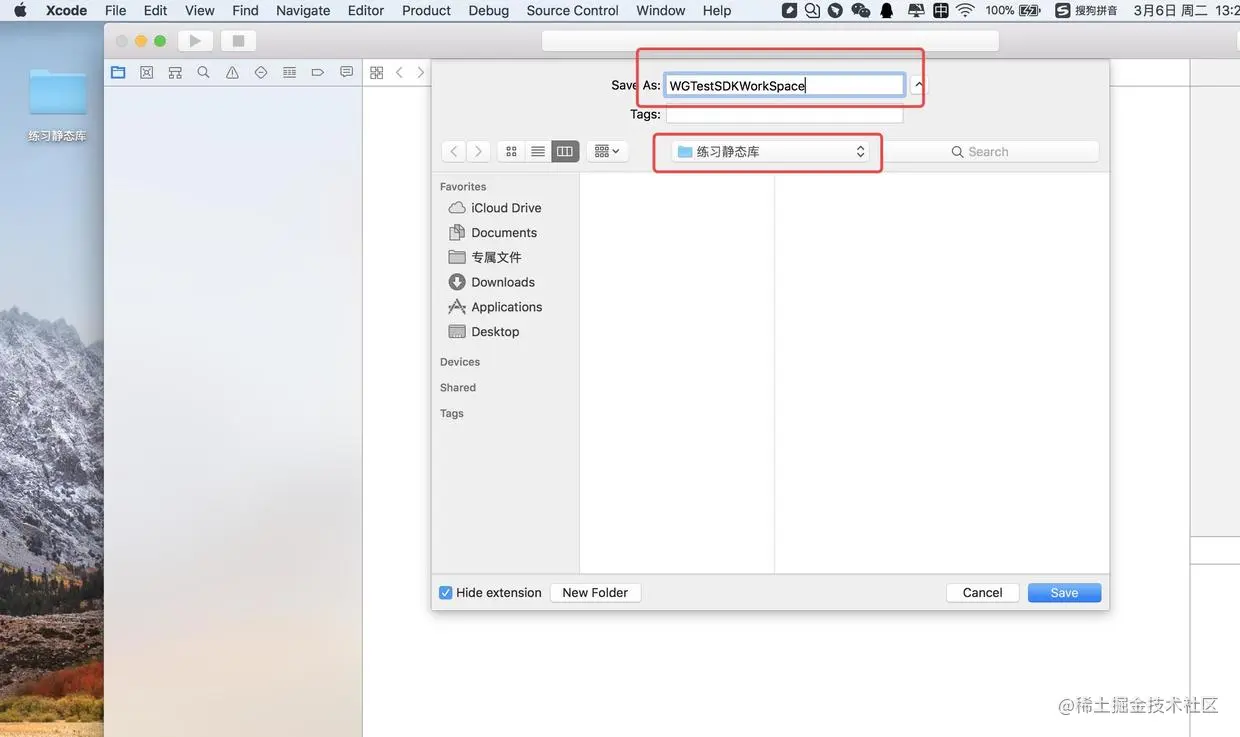Open the Product menu
The height and width of the screenshot is (737, 1240).
[x=427, y=10]
